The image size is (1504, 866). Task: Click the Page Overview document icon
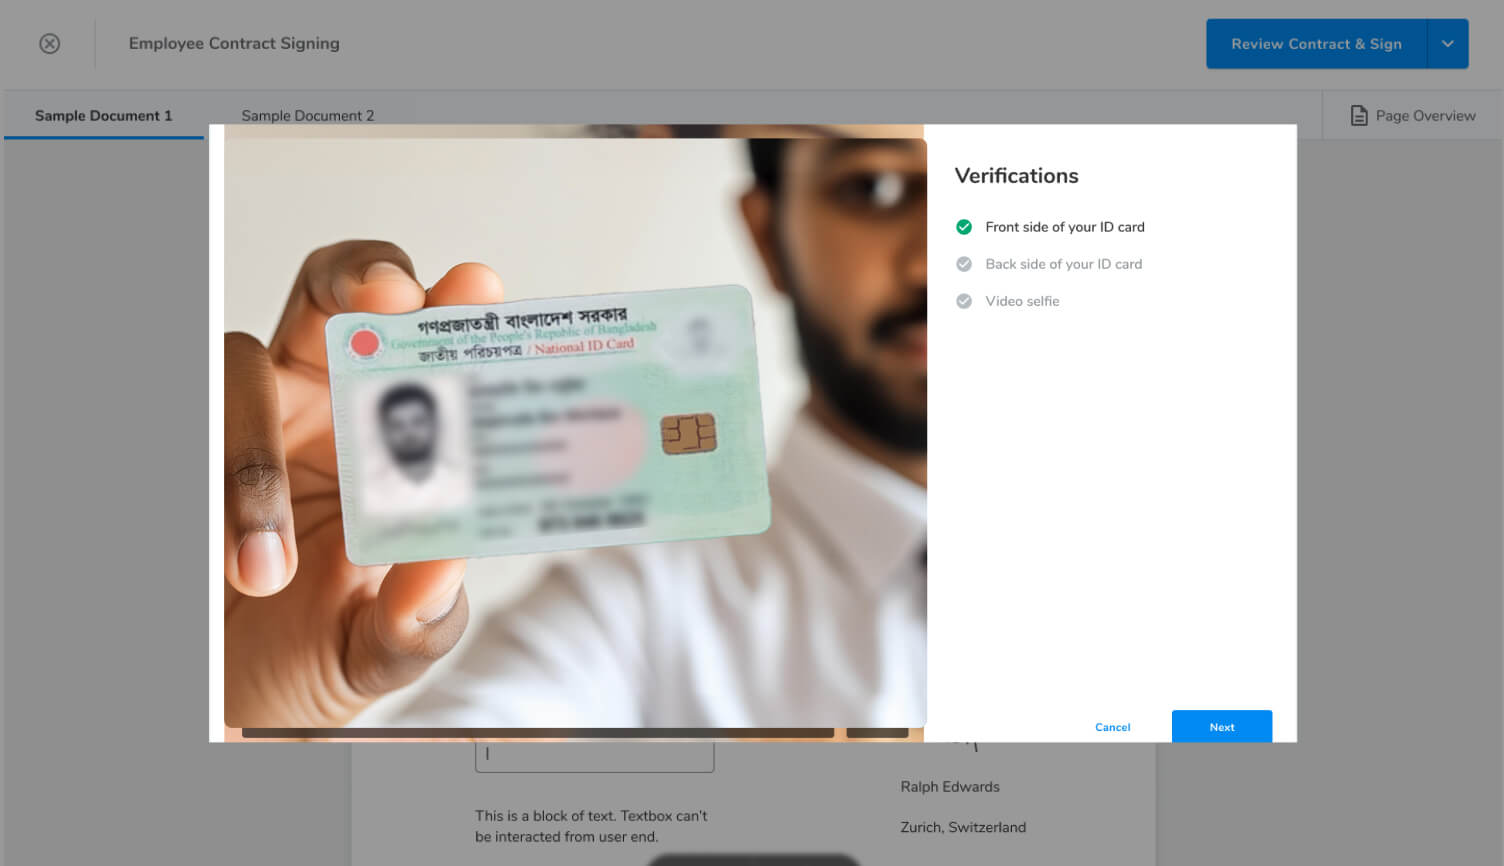click(x=1358, y=116)
